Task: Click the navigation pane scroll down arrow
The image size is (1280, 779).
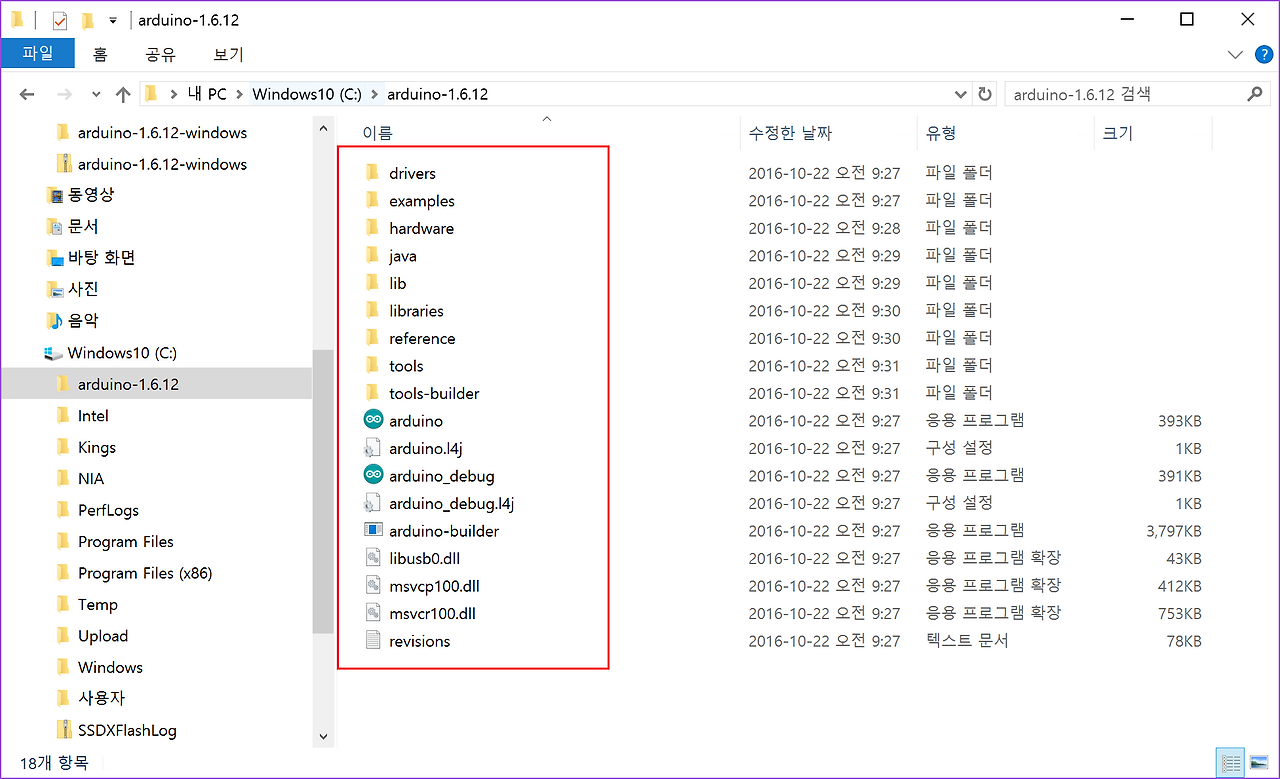Action: pos(322,737)
